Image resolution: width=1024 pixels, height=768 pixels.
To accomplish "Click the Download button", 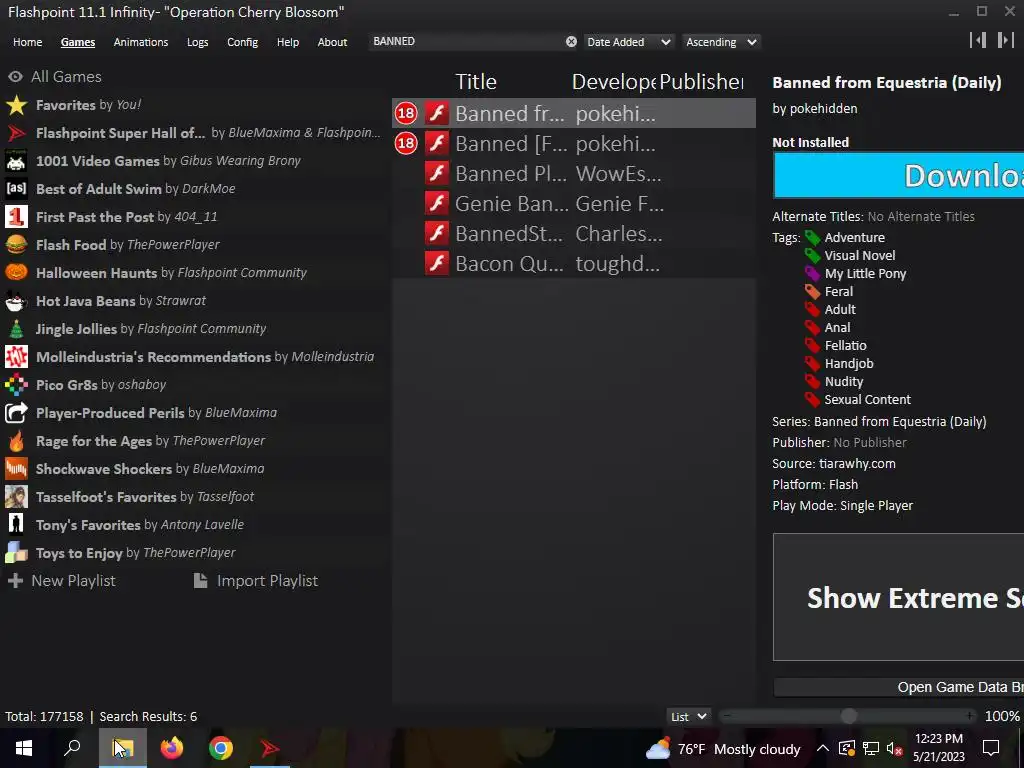I will point(899,175).
